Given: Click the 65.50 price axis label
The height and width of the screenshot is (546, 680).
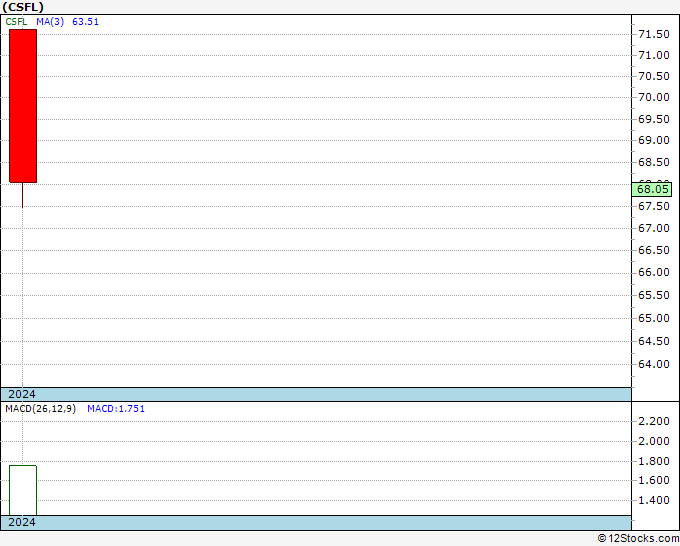Looking at the screenshot, I should click(654, 295).
